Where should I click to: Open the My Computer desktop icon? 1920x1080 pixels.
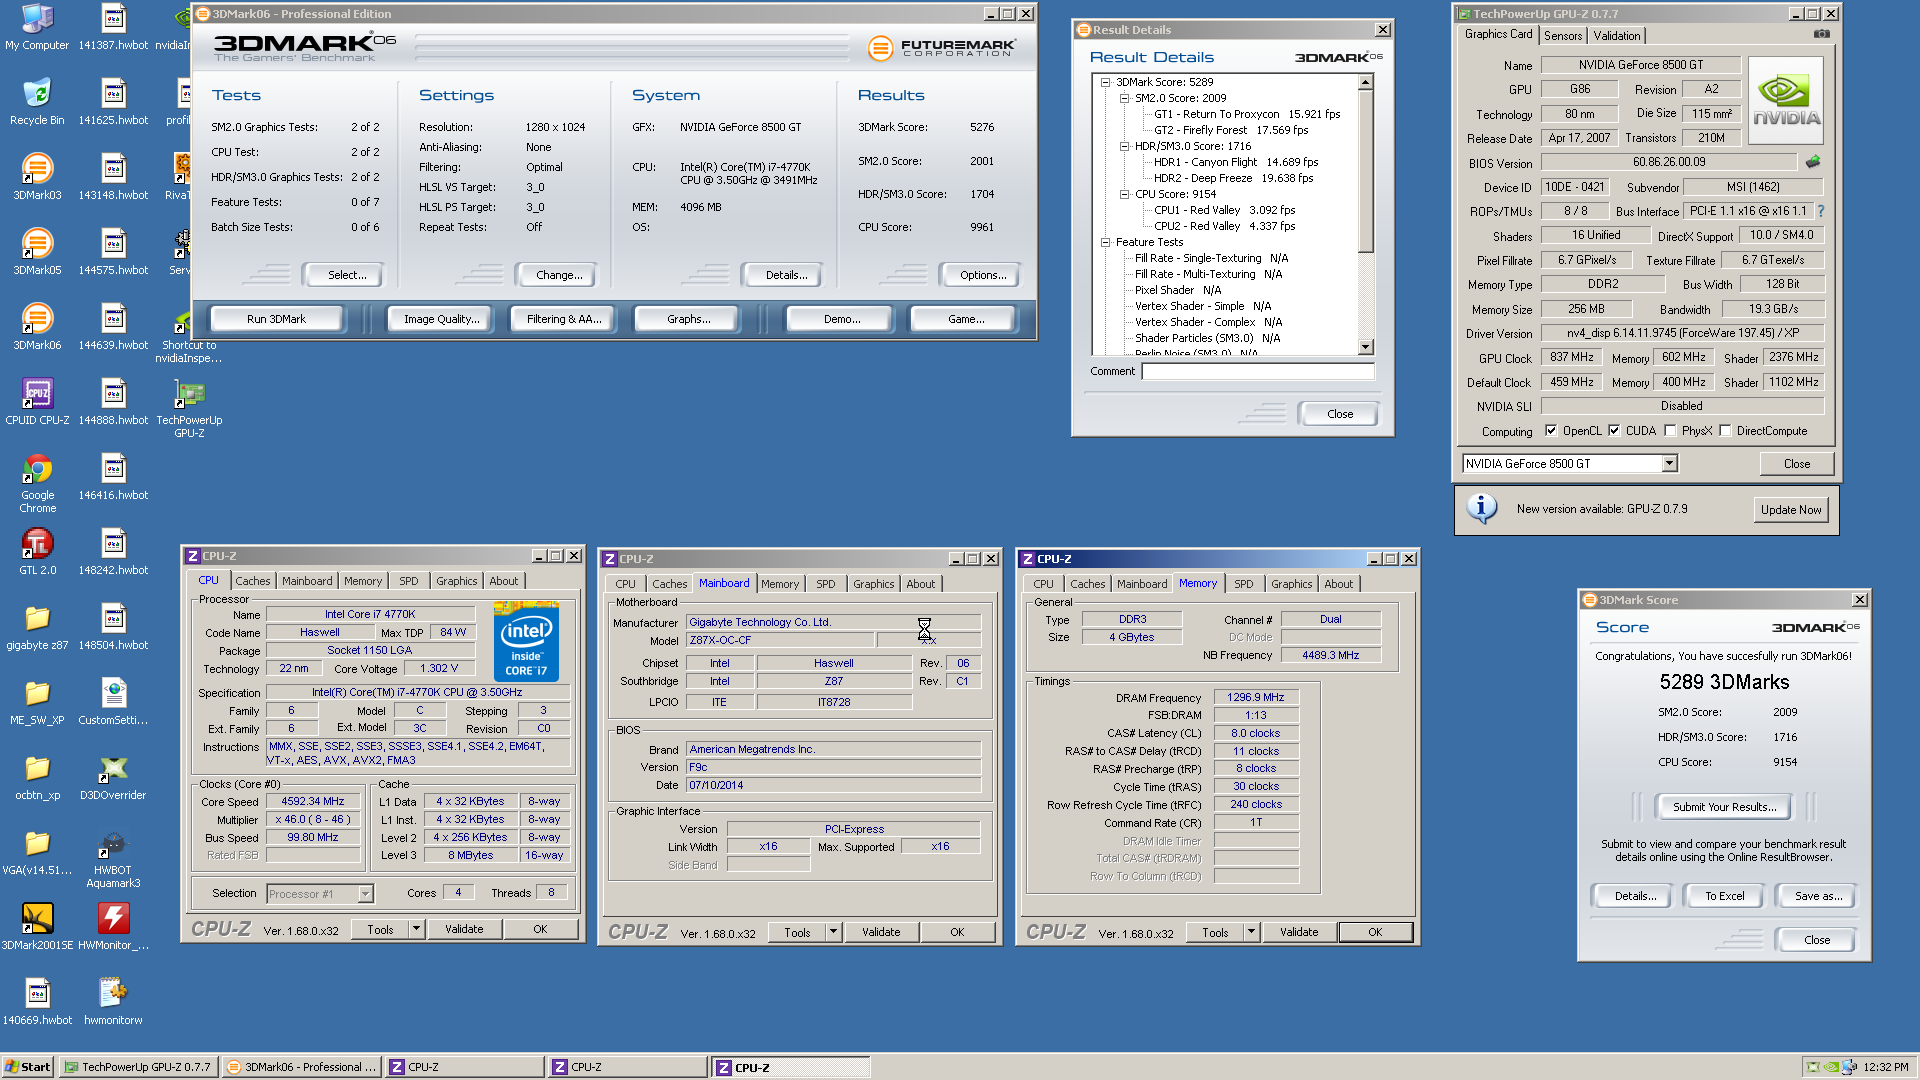click(x=37, y=27)
